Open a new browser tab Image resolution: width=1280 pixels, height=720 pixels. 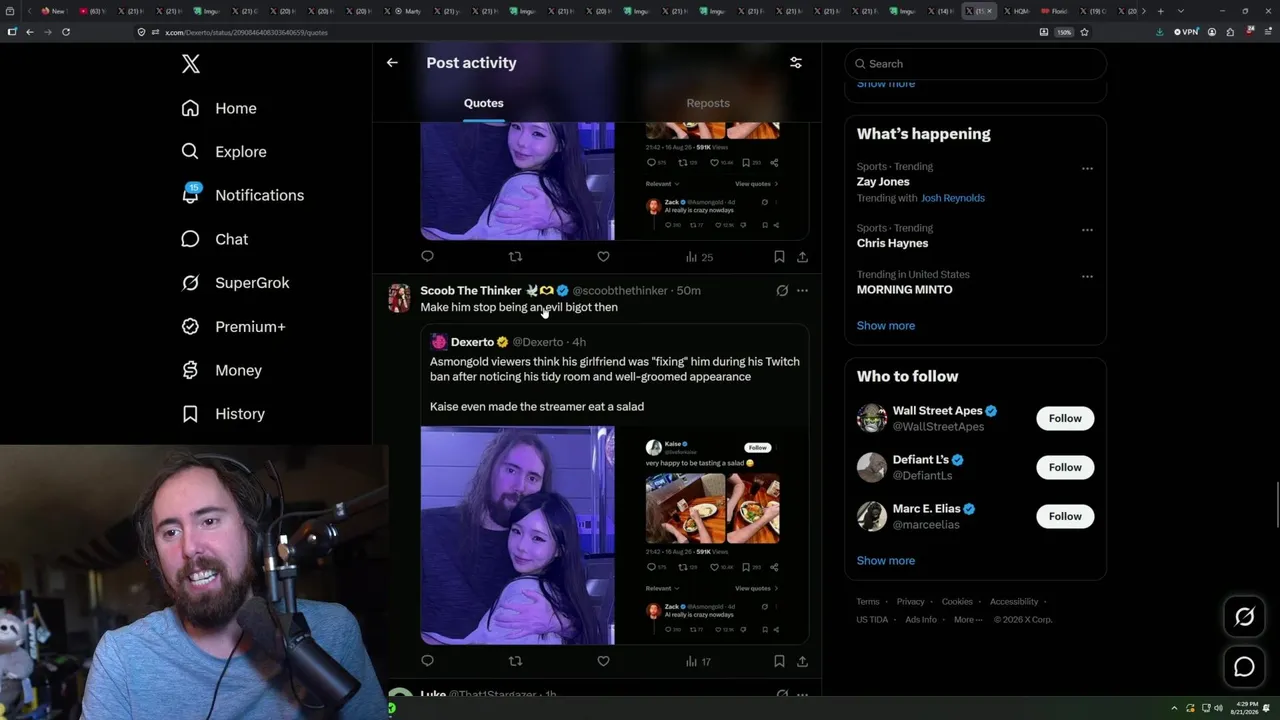1160,11
